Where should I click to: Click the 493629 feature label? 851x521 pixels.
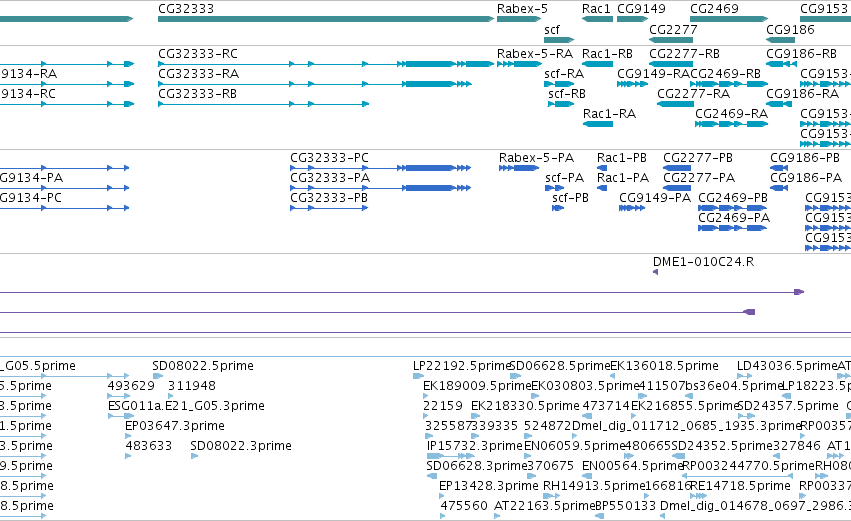tap(130, 386)
